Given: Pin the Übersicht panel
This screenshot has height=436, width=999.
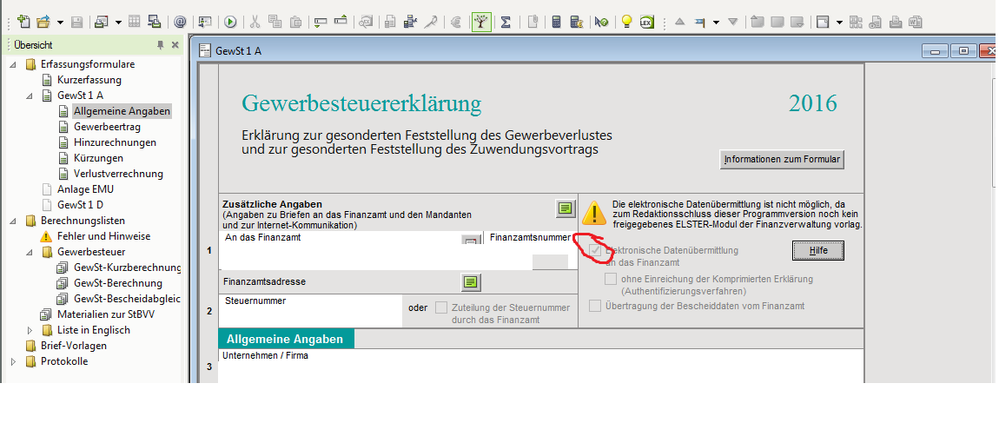Looking at the screenshot, I should (x=160, y=45).
